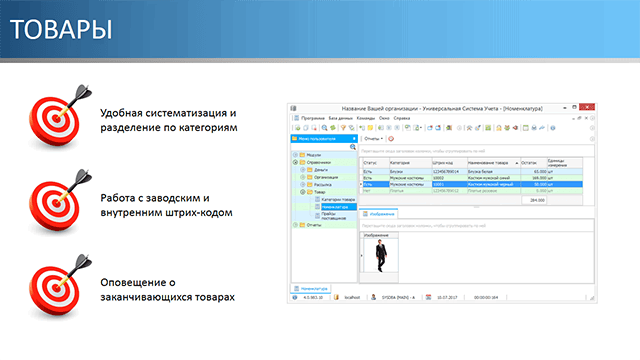This screenshot has width=640, height=360.
Task: Click the paintbrush icon in the toolbar
Action: 477,128
